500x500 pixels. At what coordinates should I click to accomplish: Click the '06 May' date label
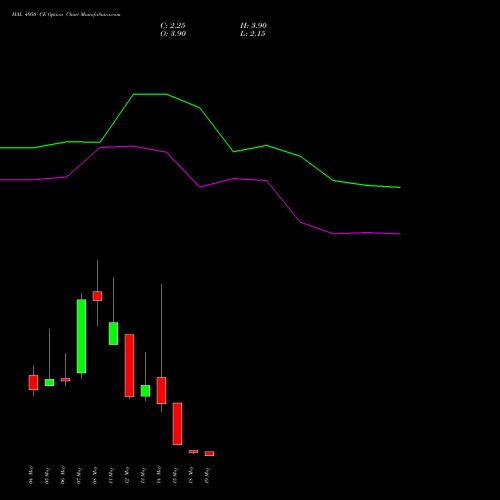(63, 475)
